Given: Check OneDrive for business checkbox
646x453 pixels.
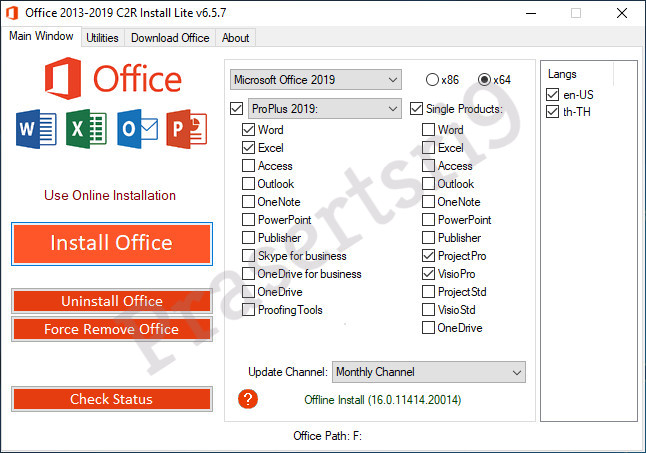Looking at the screenshot, I should point(248,274).
